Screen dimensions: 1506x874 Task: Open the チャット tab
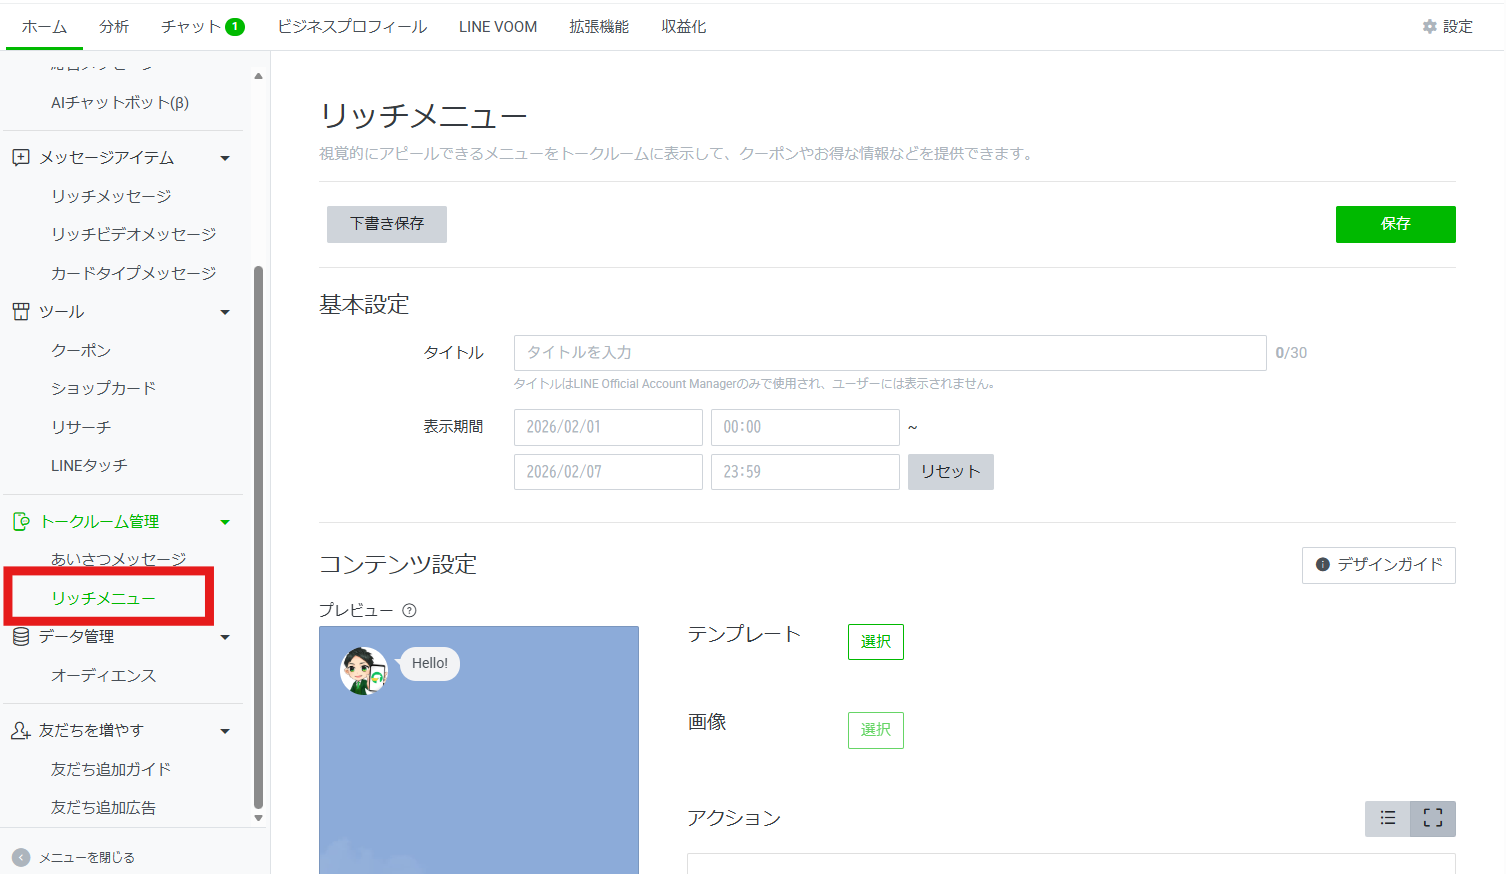tap(201, 27)
